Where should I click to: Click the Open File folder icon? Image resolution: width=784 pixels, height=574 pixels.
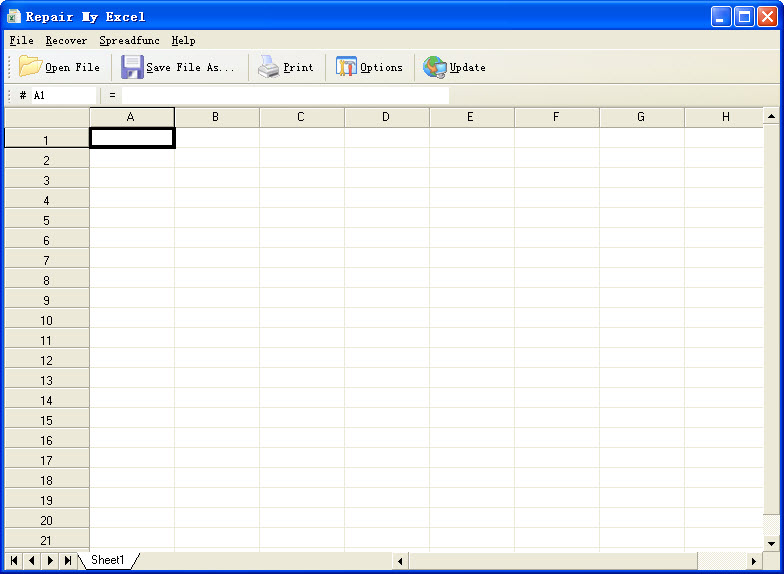(x=30, y=66)
